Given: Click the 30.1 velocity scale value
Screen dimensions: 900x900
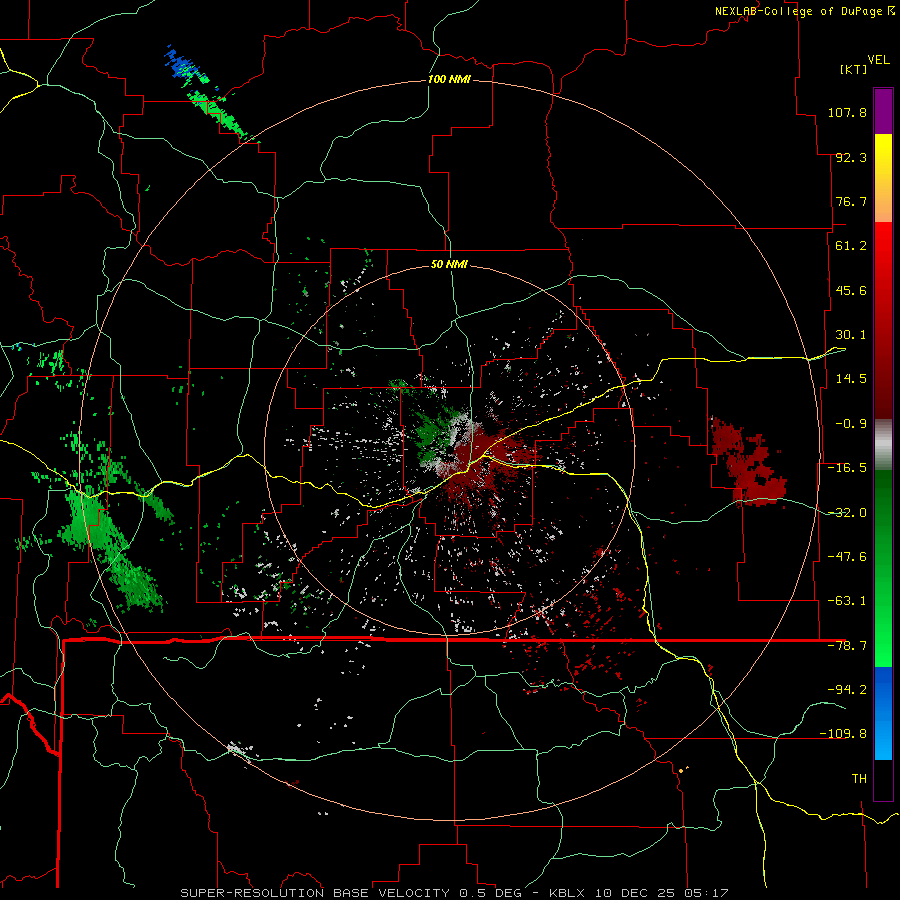Looking at the screenshot, I should 851,335.
